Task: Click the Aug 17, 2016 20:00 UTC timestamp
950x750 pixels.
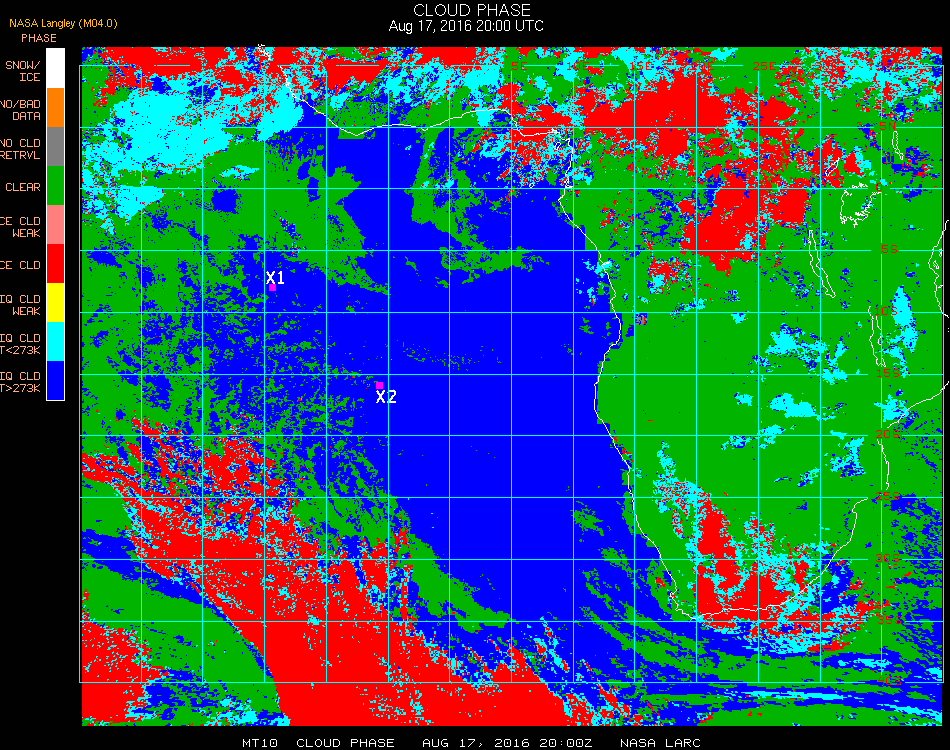Action: [x=466, y=26]
